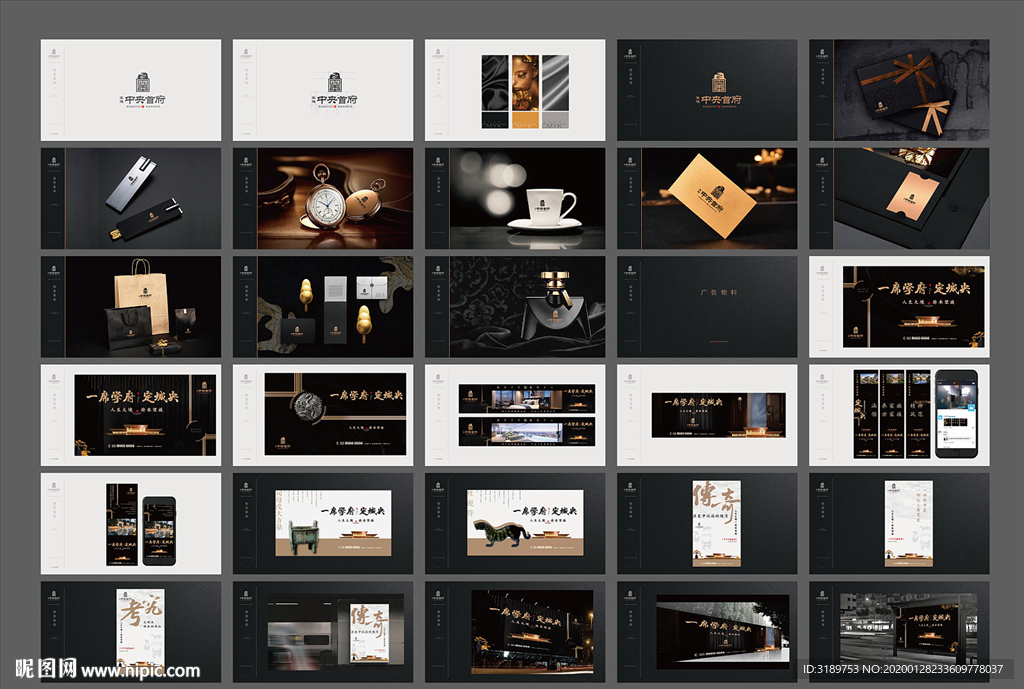Select the golden gourds stationery slide
The height and width of the screenshot is (689, 1024).
323,307
